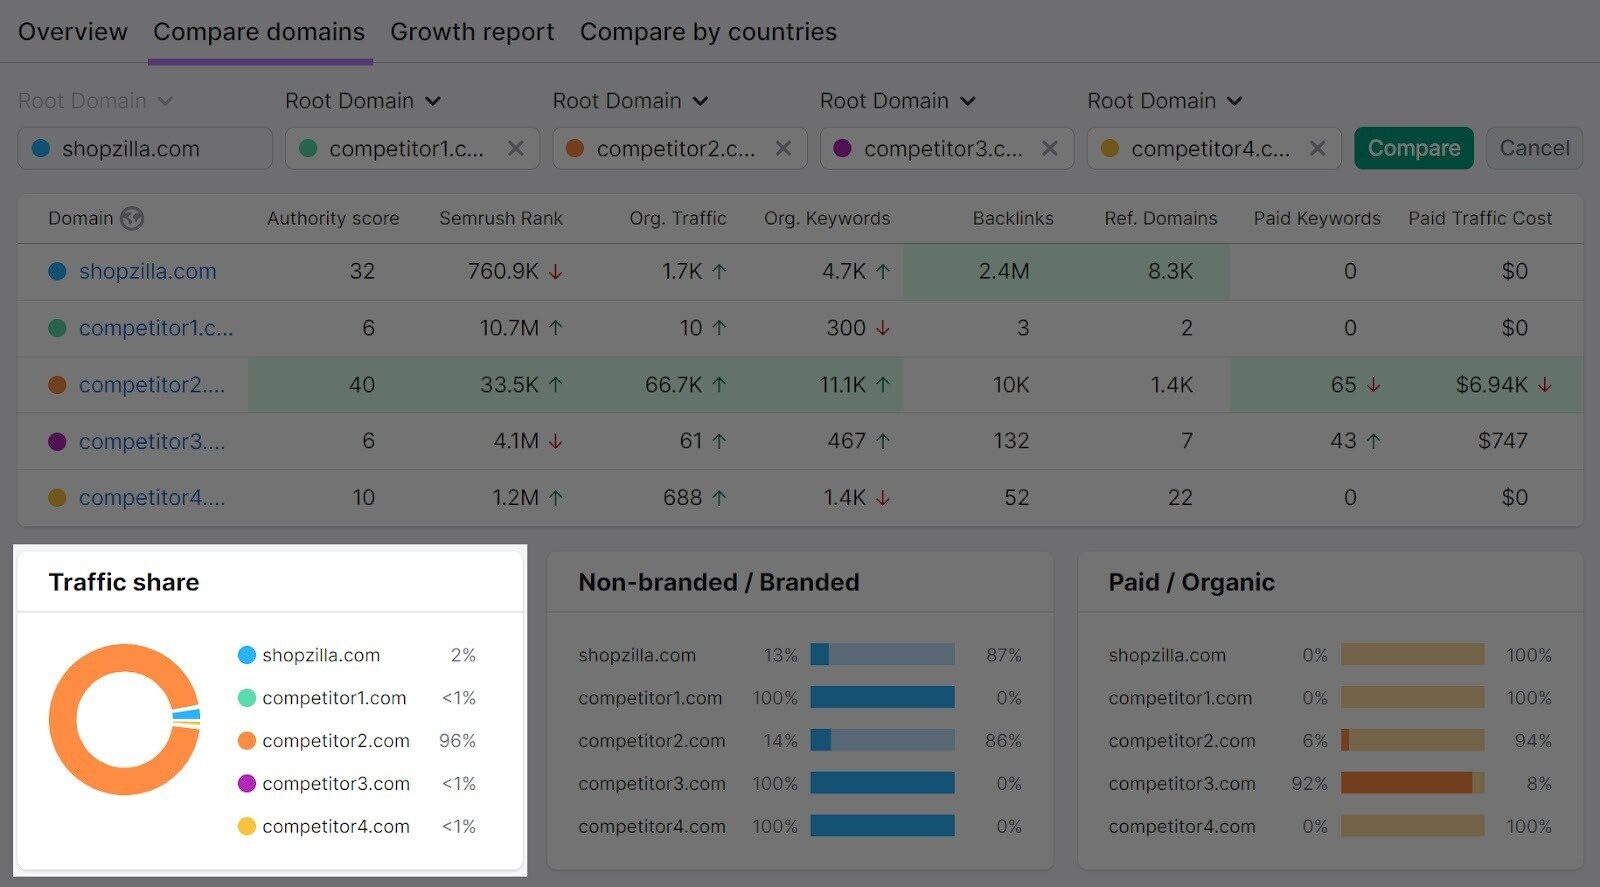Click the purple dot beside competitor3.com in Traffic share legend
This screenshot has height=887, width=1600.
coord(245,784)
